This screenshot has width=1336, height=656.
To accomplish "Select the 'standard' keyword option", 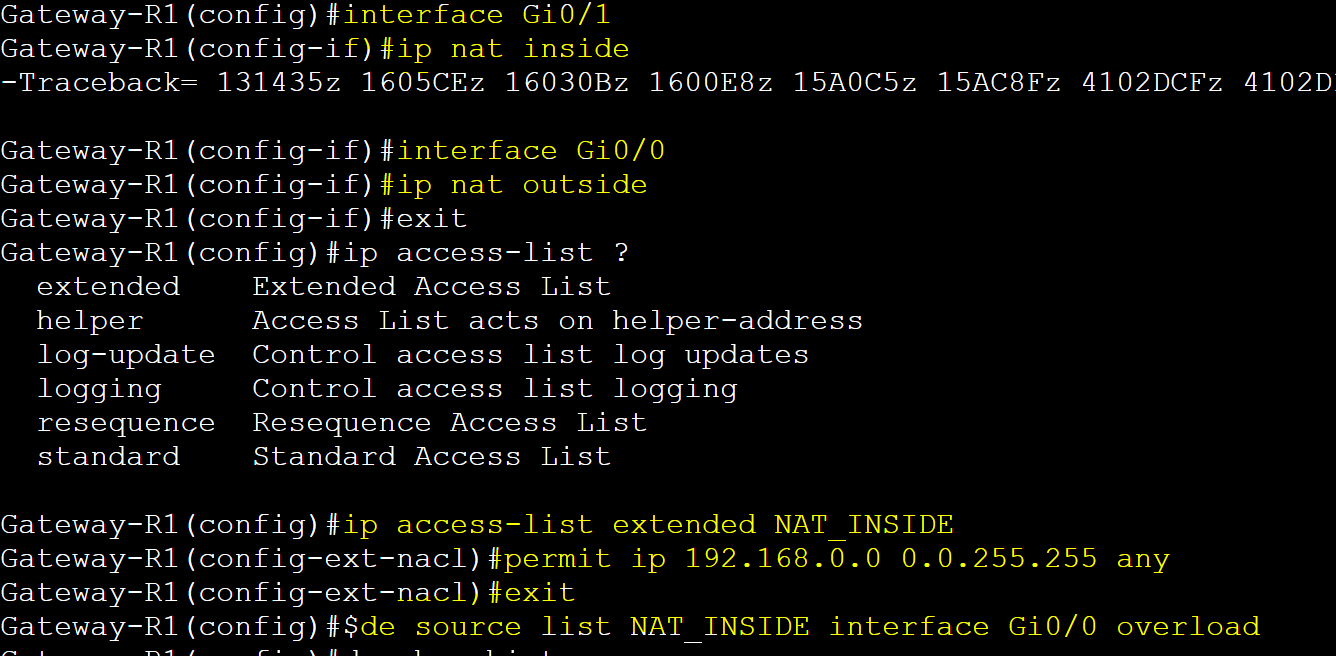I will (x=108, y=457).
